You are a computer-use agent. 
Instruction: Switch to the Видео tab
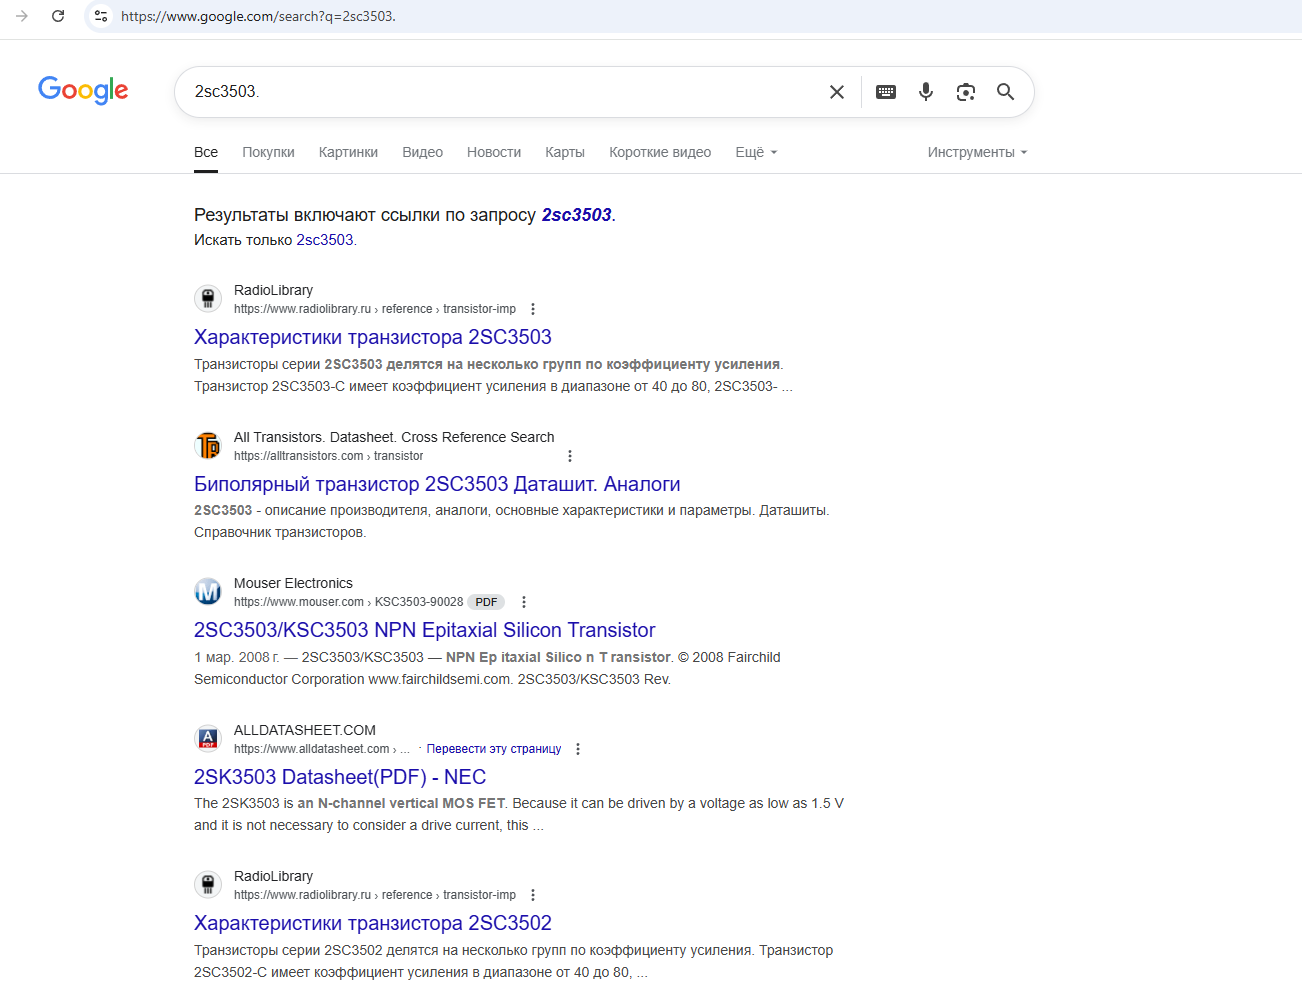tap(422, 152)
